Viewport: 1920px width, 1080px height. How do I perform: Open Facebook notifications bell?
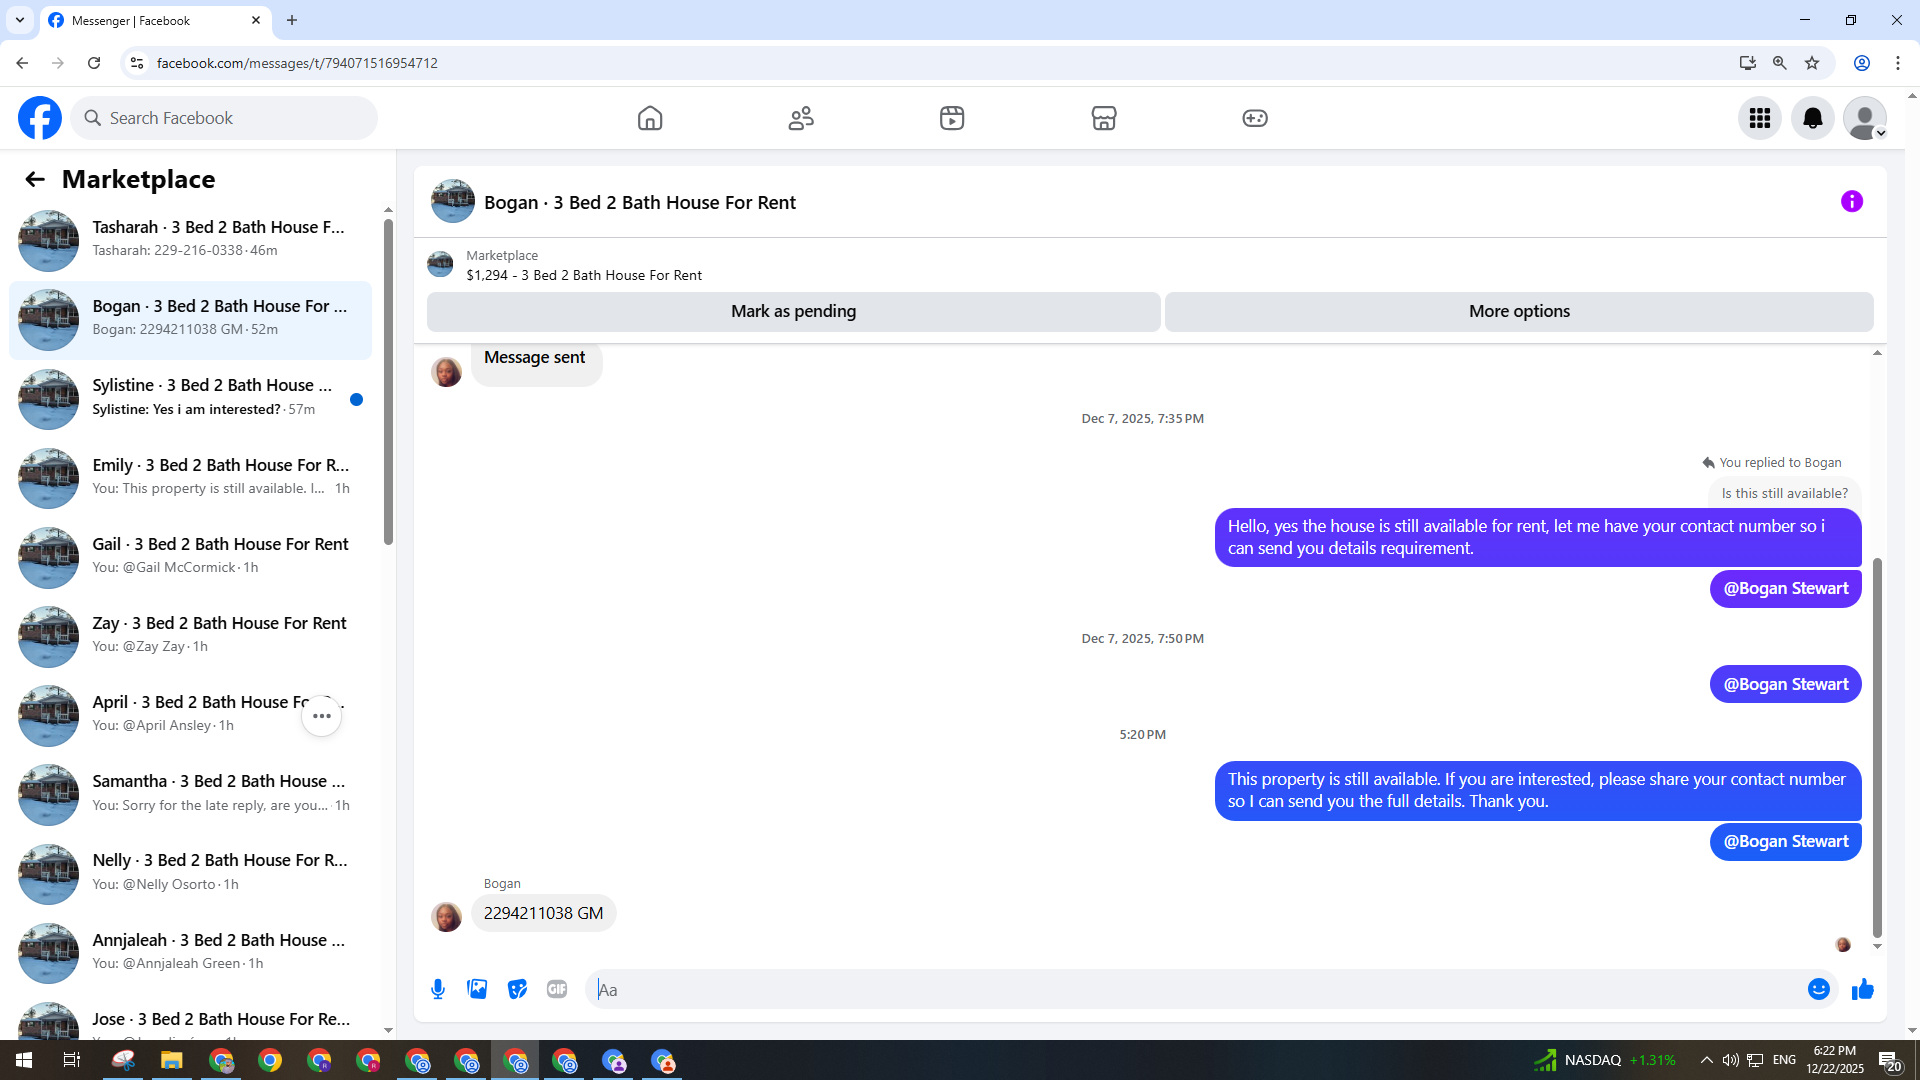(1812, 118)
